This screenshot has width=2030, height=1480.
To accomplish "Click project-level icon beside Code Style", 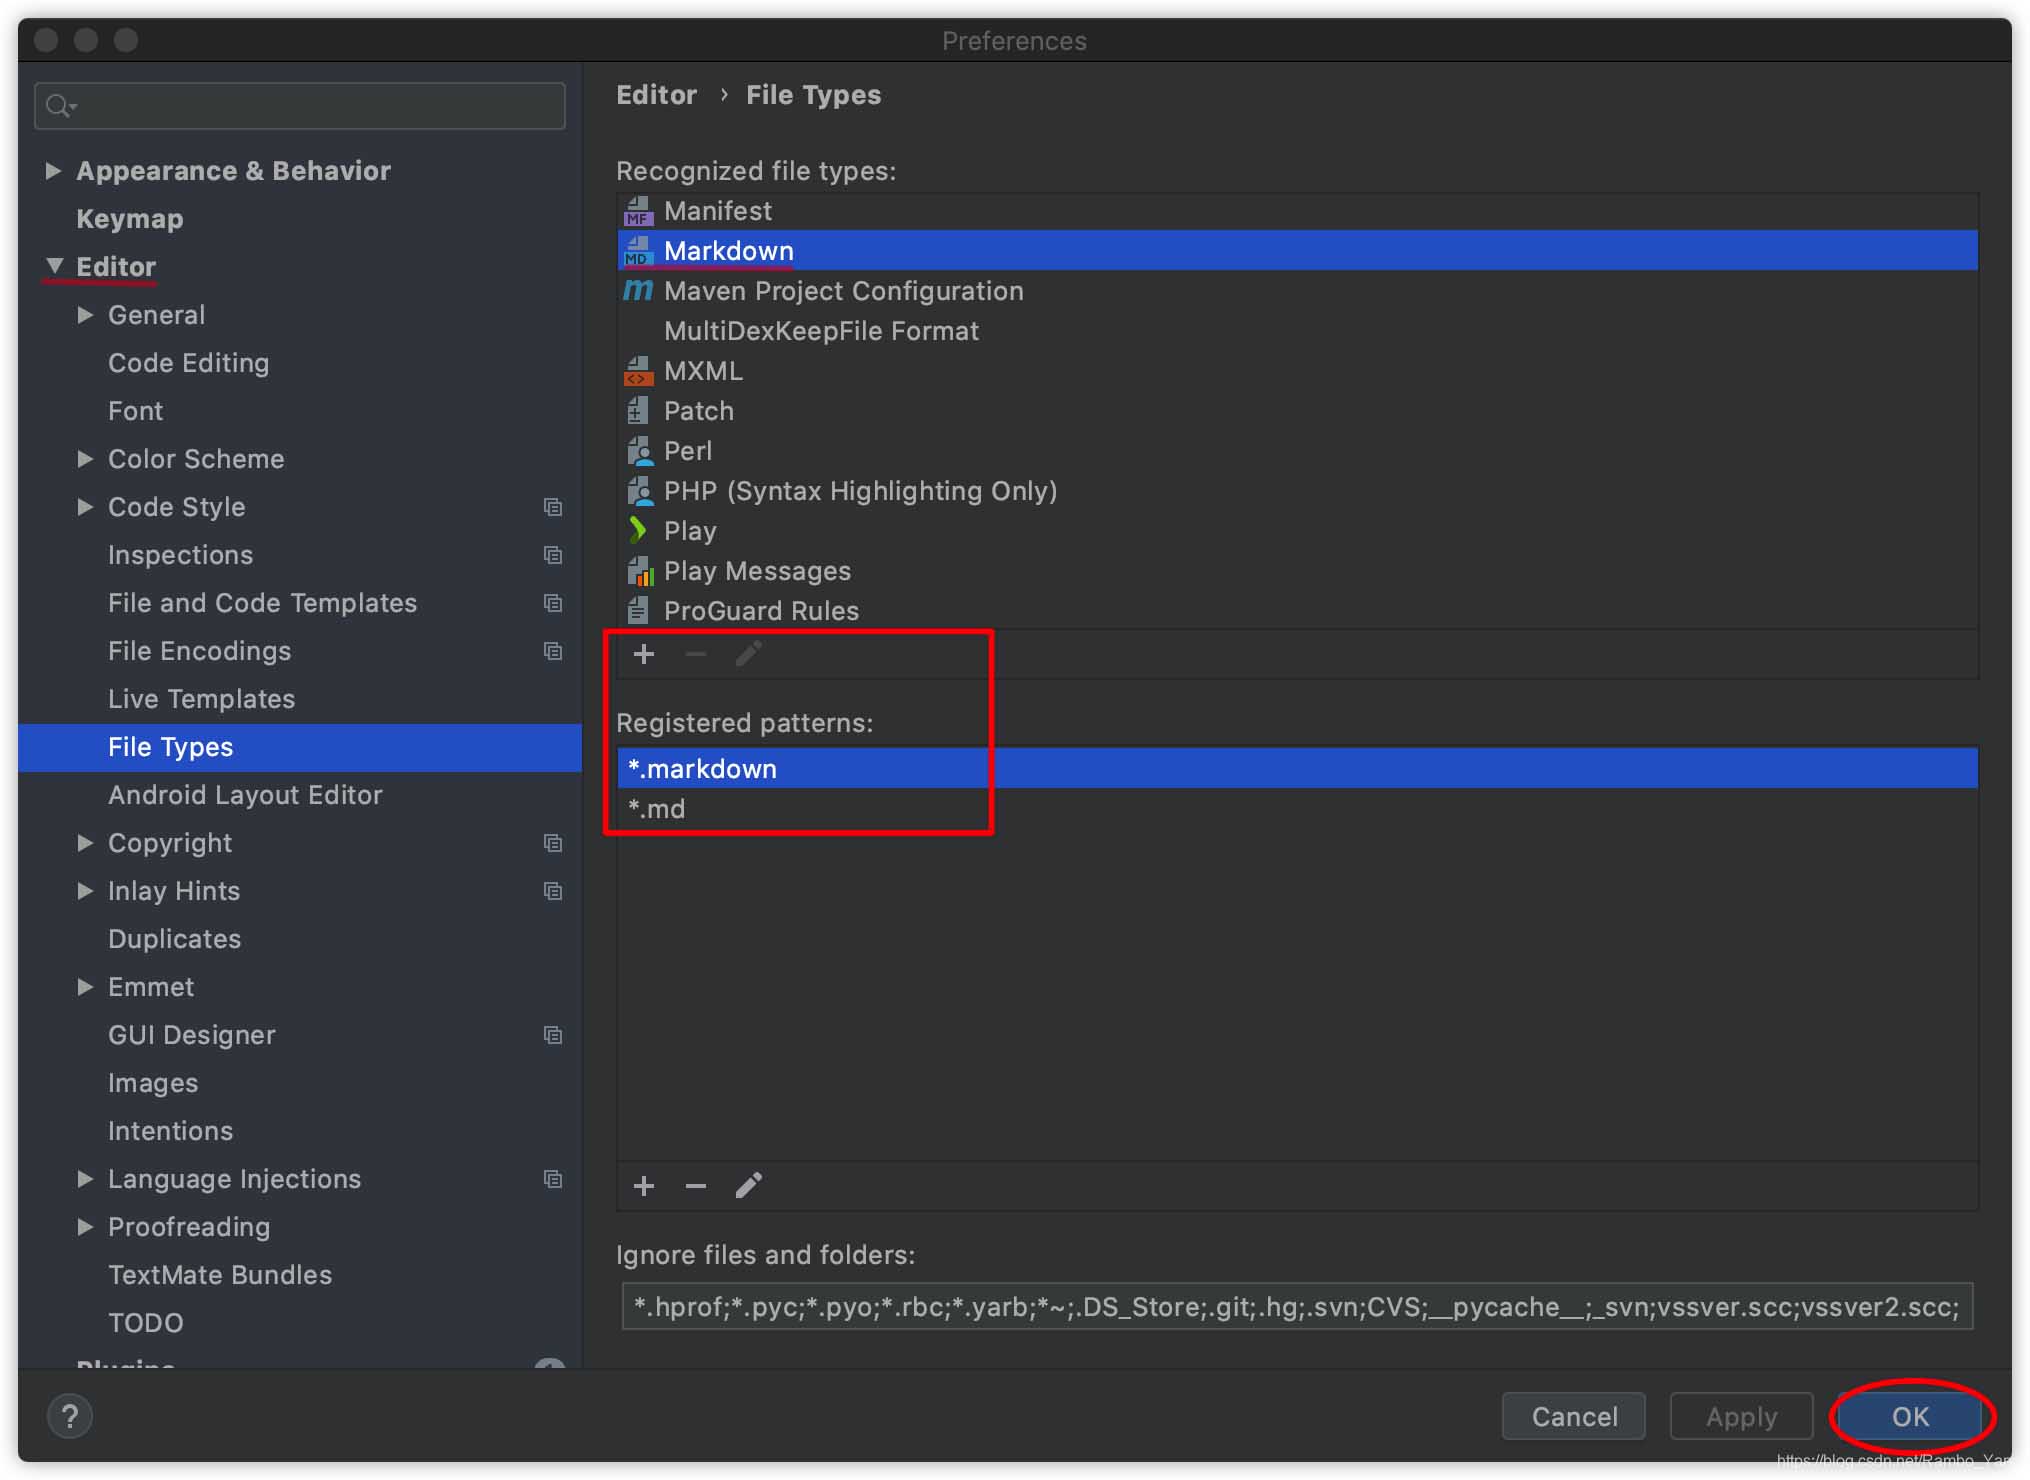I will (553, 507).
